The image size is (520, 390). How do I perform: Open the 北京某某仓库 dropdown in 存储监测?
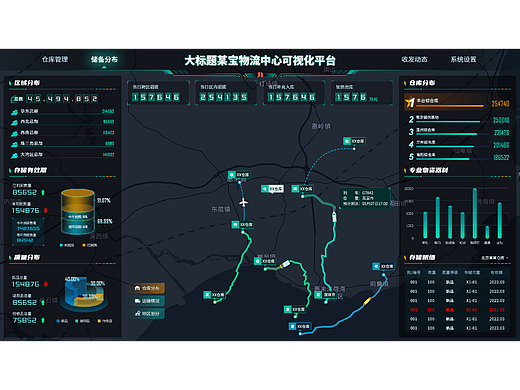495,258
